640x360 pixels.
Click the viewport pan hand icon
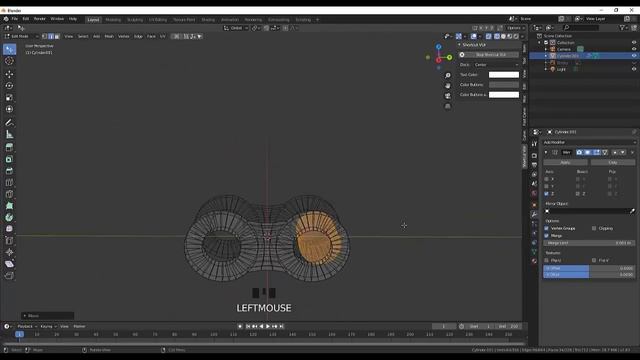[x=448, y=86]
